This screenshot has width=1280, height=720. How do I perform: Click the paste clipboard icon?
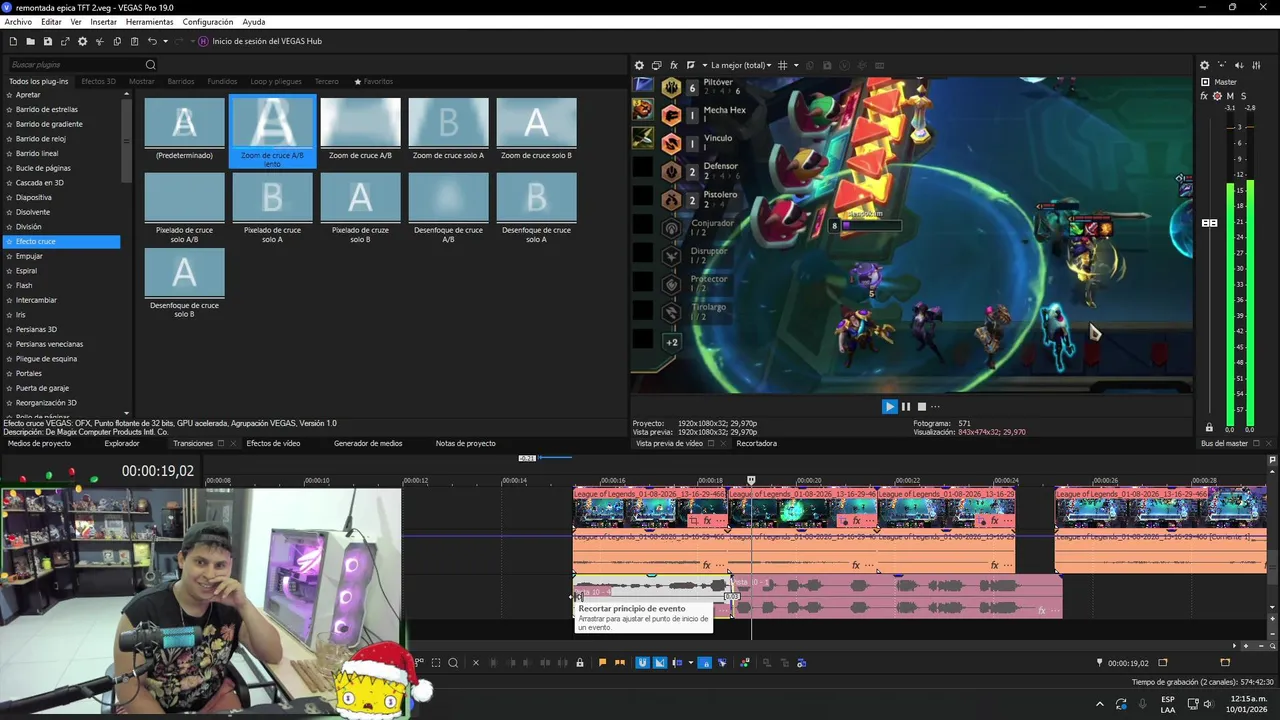(134, 41)
